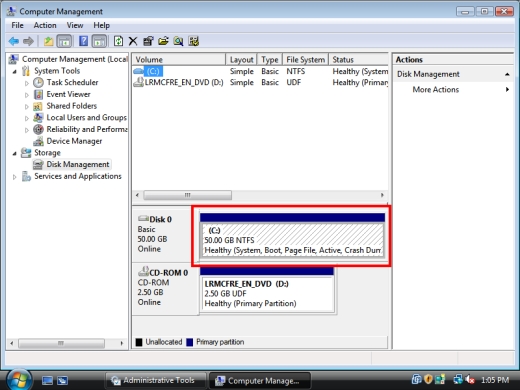Collapse the Storage node
Screen dimensions: 520x390
(x=14, y=153)
